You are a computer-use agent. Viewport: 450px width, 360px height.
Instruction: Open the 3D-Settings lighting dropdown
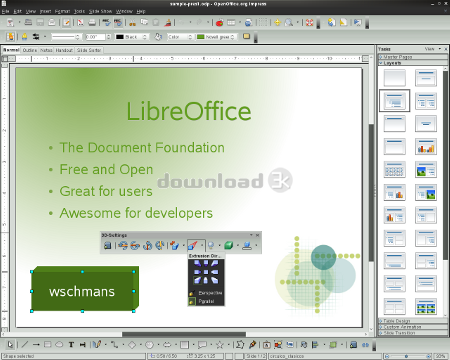coord(219,246)
